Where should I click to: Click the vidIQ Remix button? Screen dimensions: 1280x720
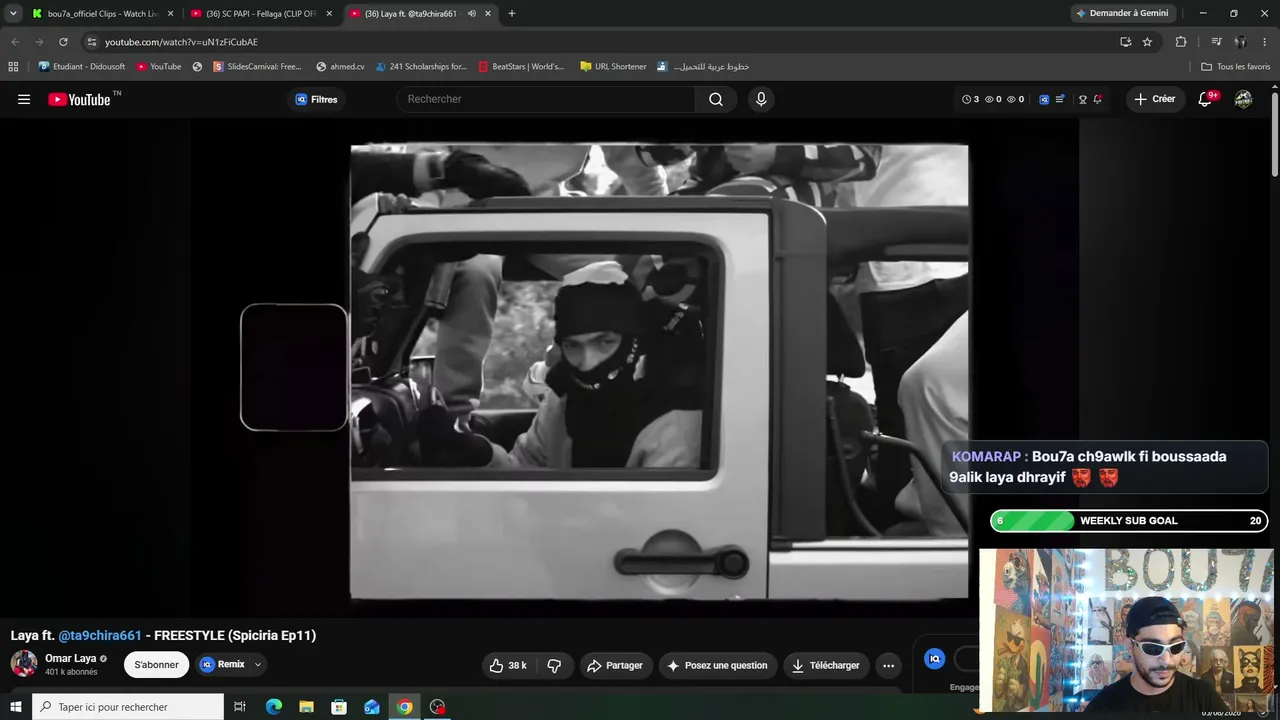222,664
